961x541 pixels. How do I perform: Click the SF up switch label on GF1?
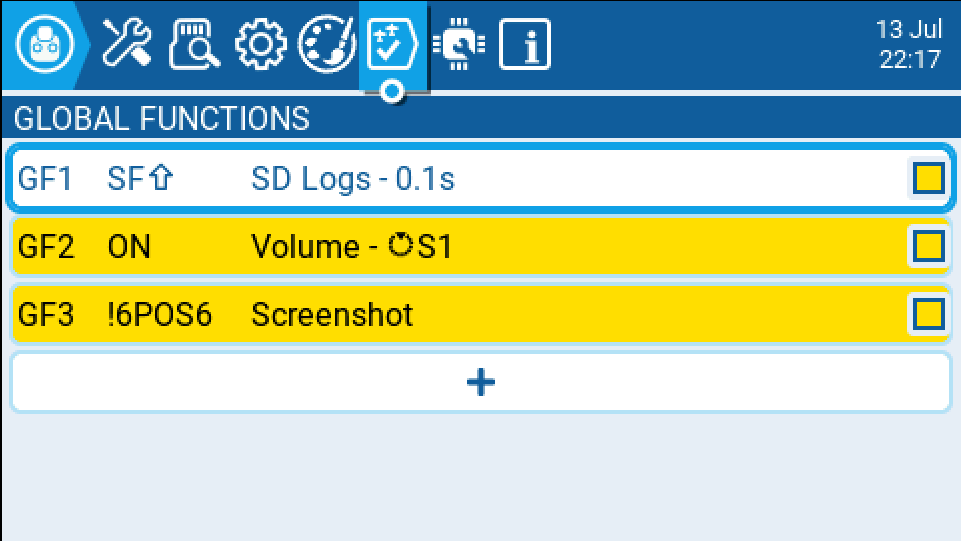140,178
